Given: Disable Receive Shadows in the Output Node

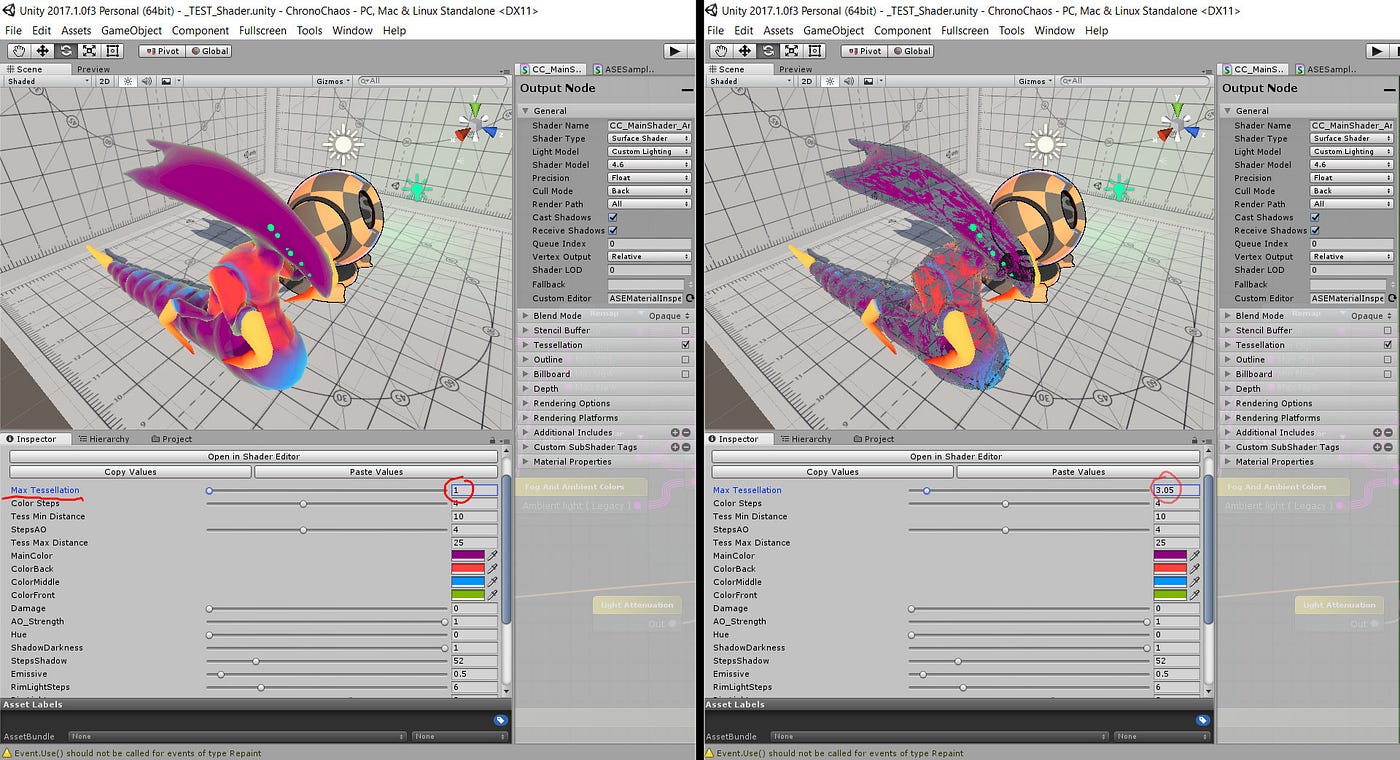Looking at the screenshot, I should tap(613, 231).
